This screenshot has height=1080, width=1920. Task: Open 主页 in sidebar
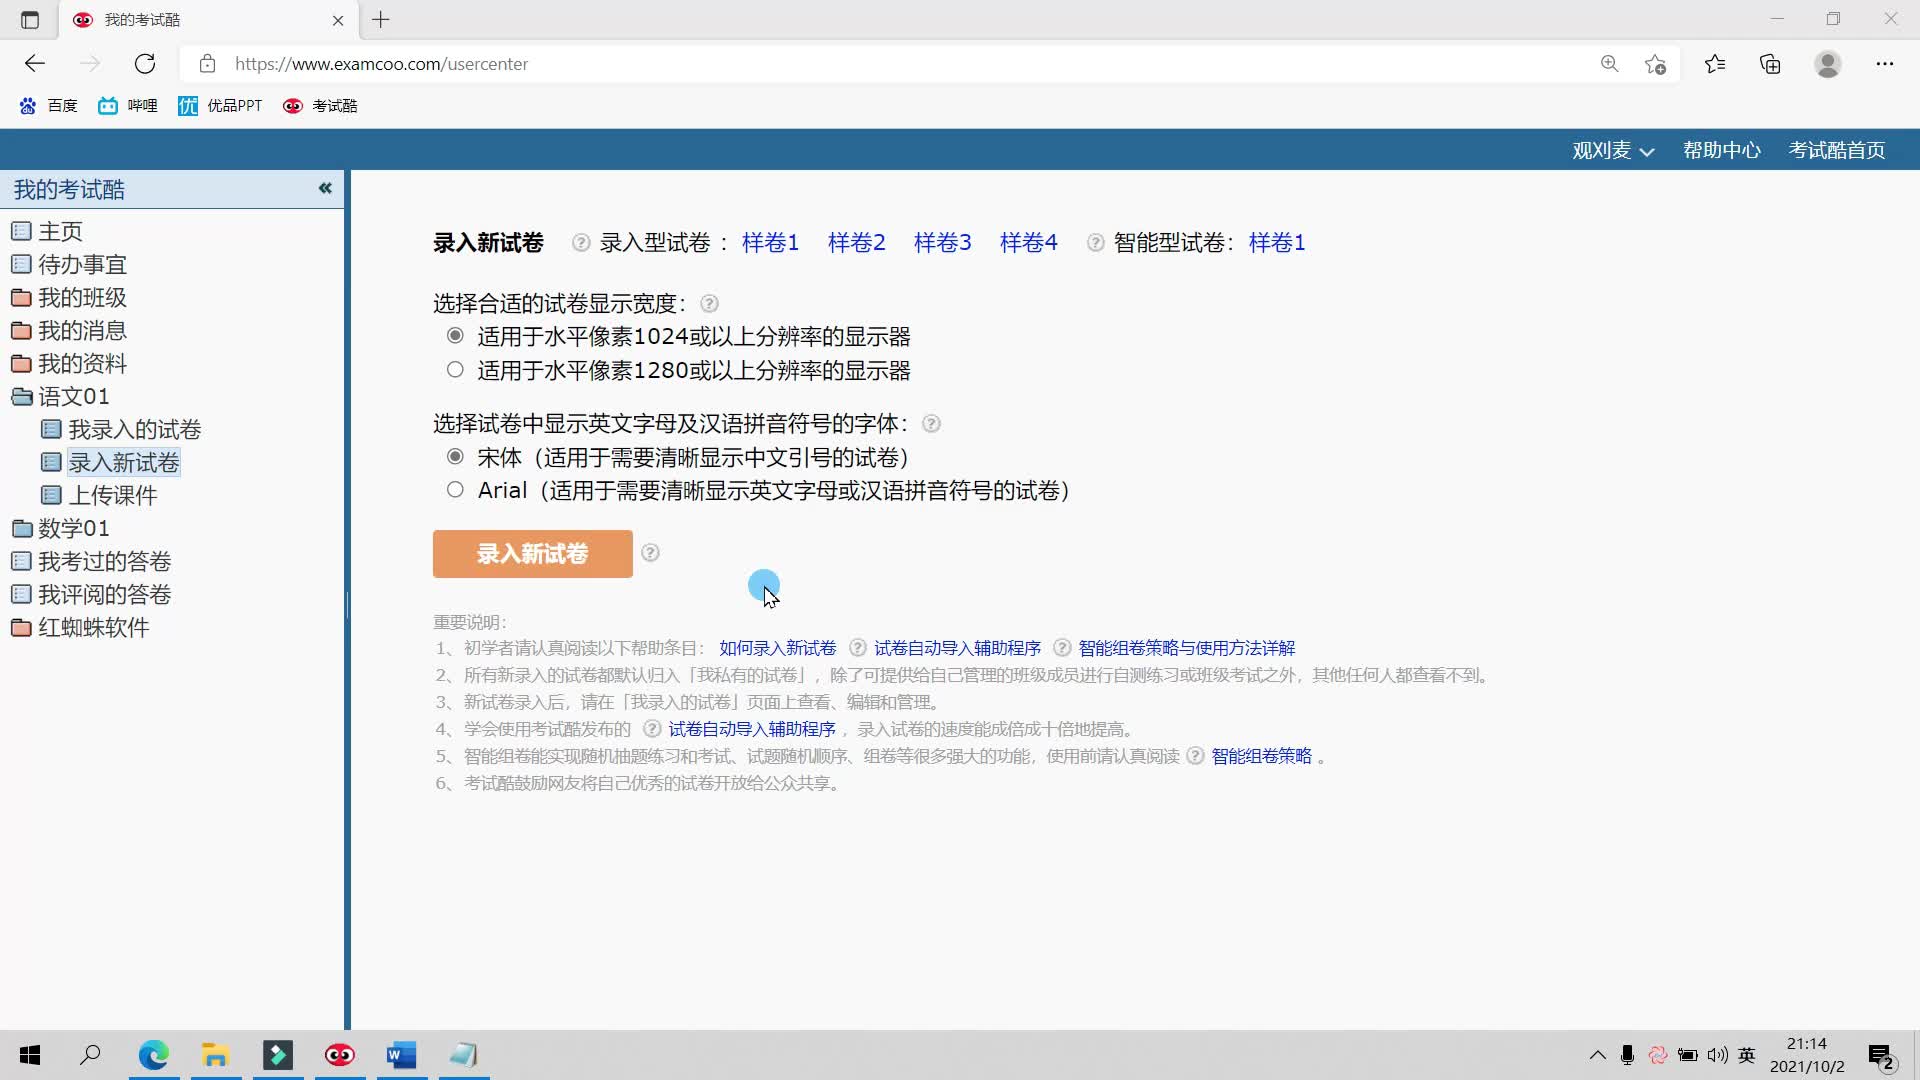click(x=47, y=232)
